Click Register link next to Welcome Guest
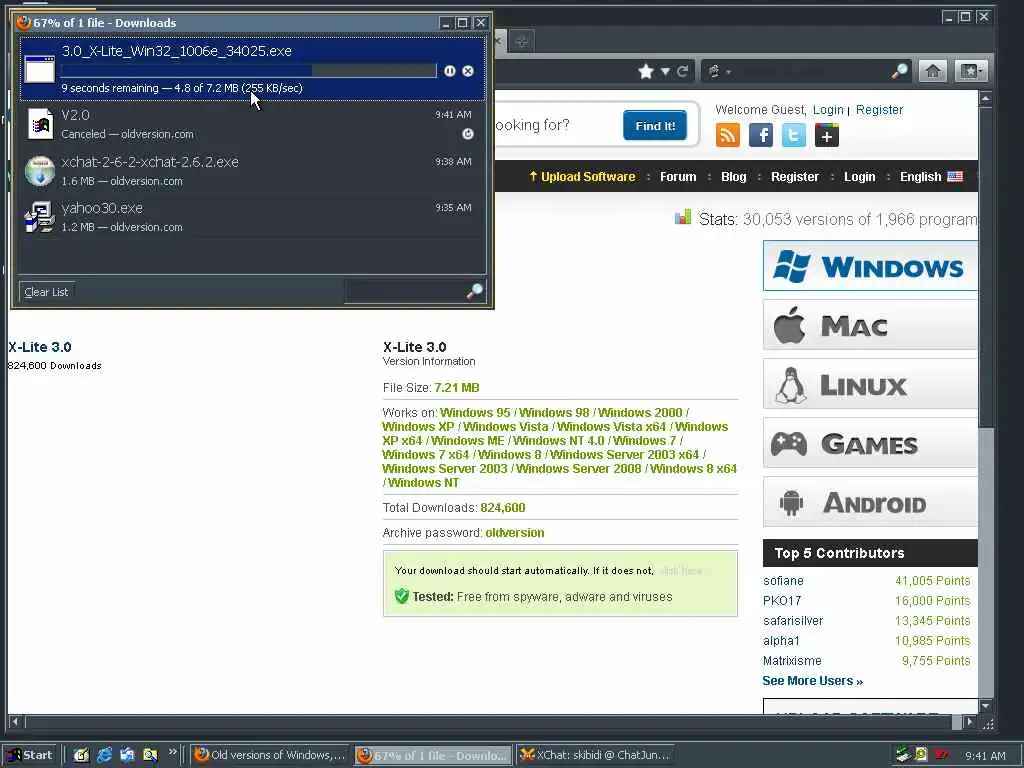Viewport: 1024px width, 768px height. click(880, 110)
